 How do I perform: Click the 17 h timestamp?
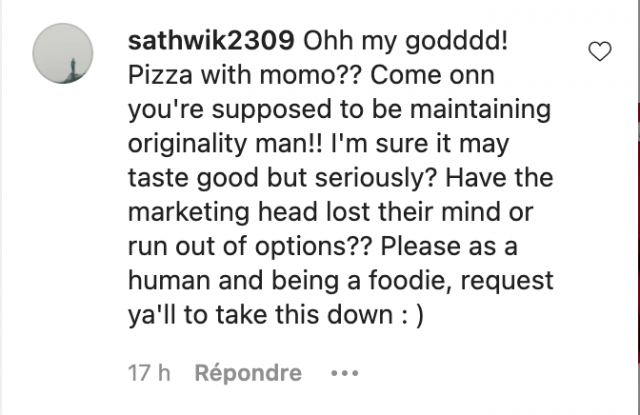point(149,373)
